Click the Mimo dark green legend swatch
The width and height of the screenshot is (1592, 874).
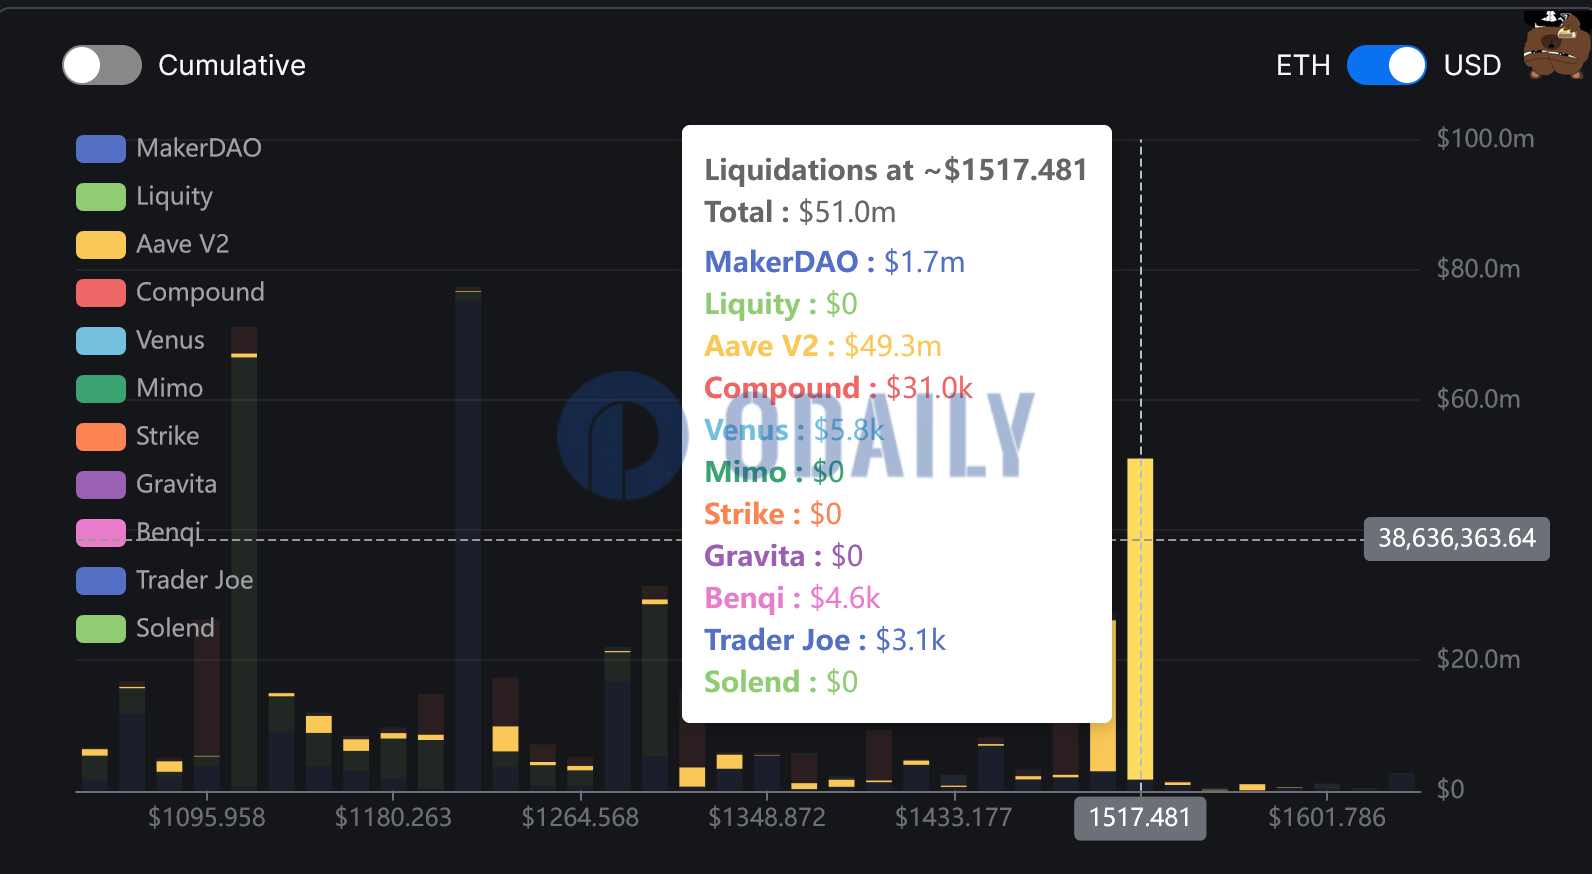coord(101,388)
